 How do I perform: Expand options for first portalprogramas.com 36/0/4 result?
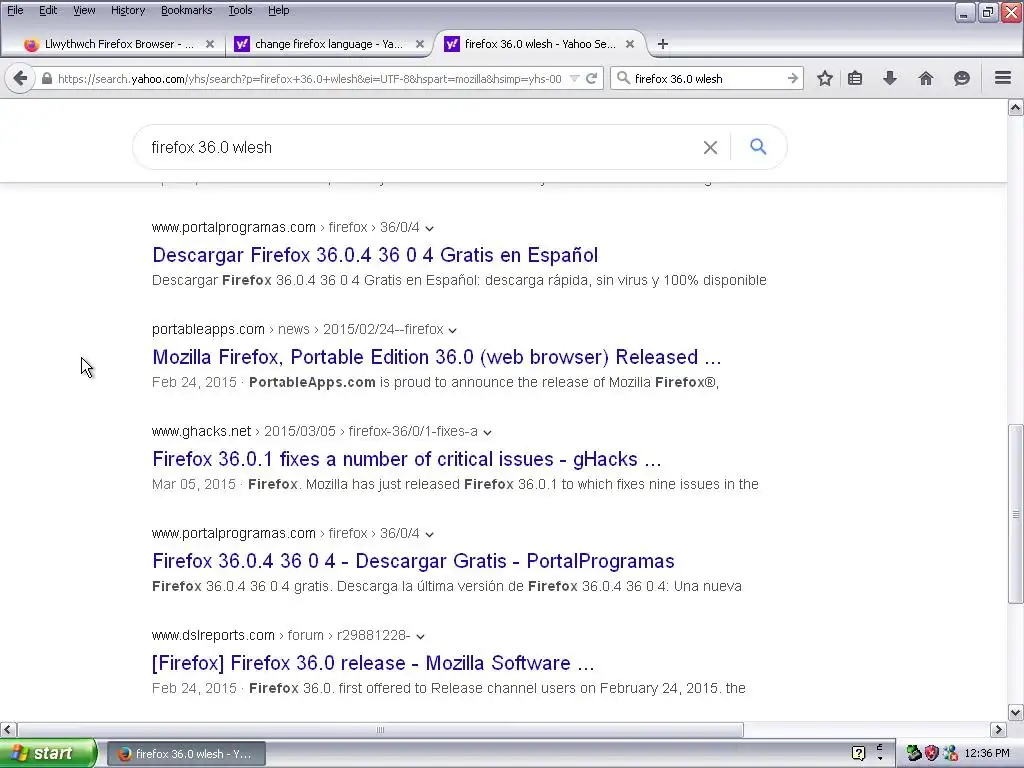point(429,228)
